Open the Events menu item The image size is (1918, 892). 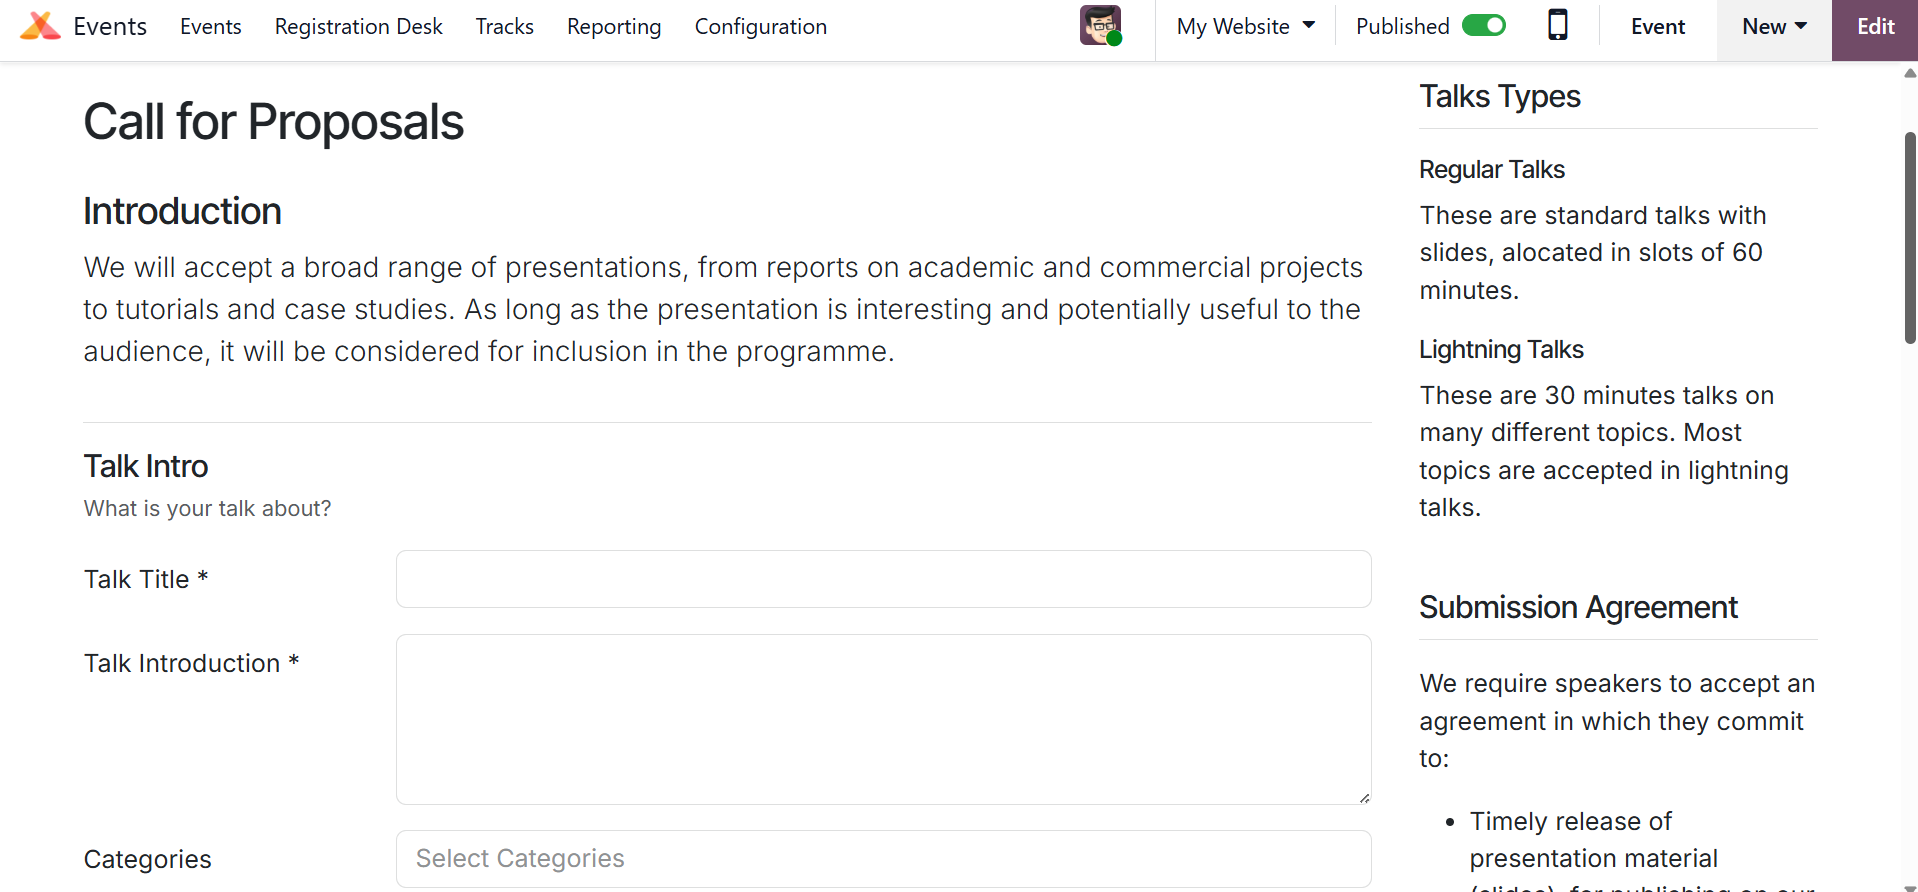pos(210,27)
